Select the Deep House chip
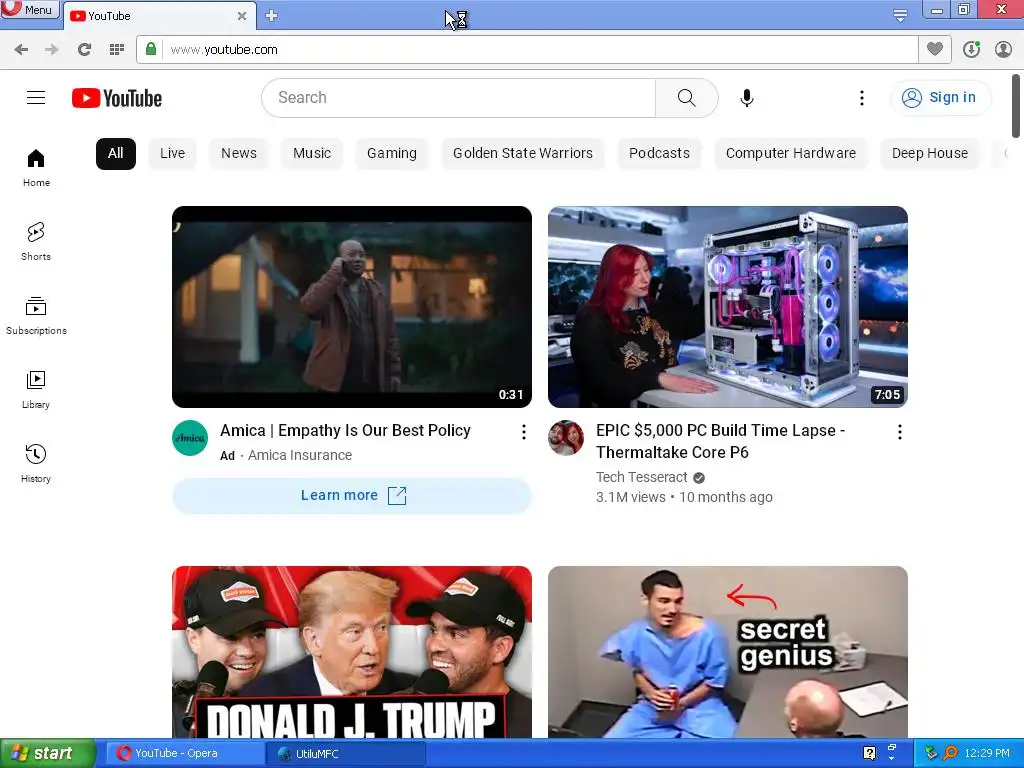This screenshot has width=1024, height=768. coord(930,153)
